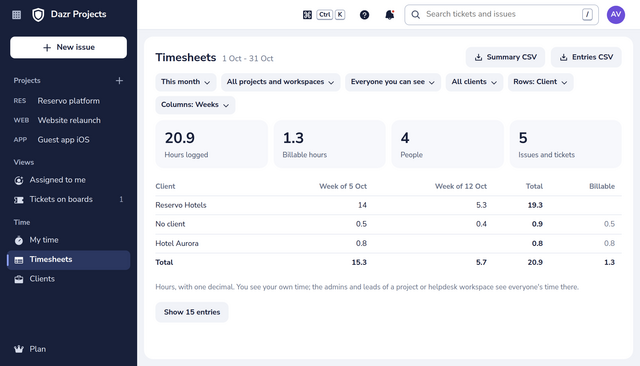
Task: Click the Week of 5 Oct header
Action: point(343,186)
